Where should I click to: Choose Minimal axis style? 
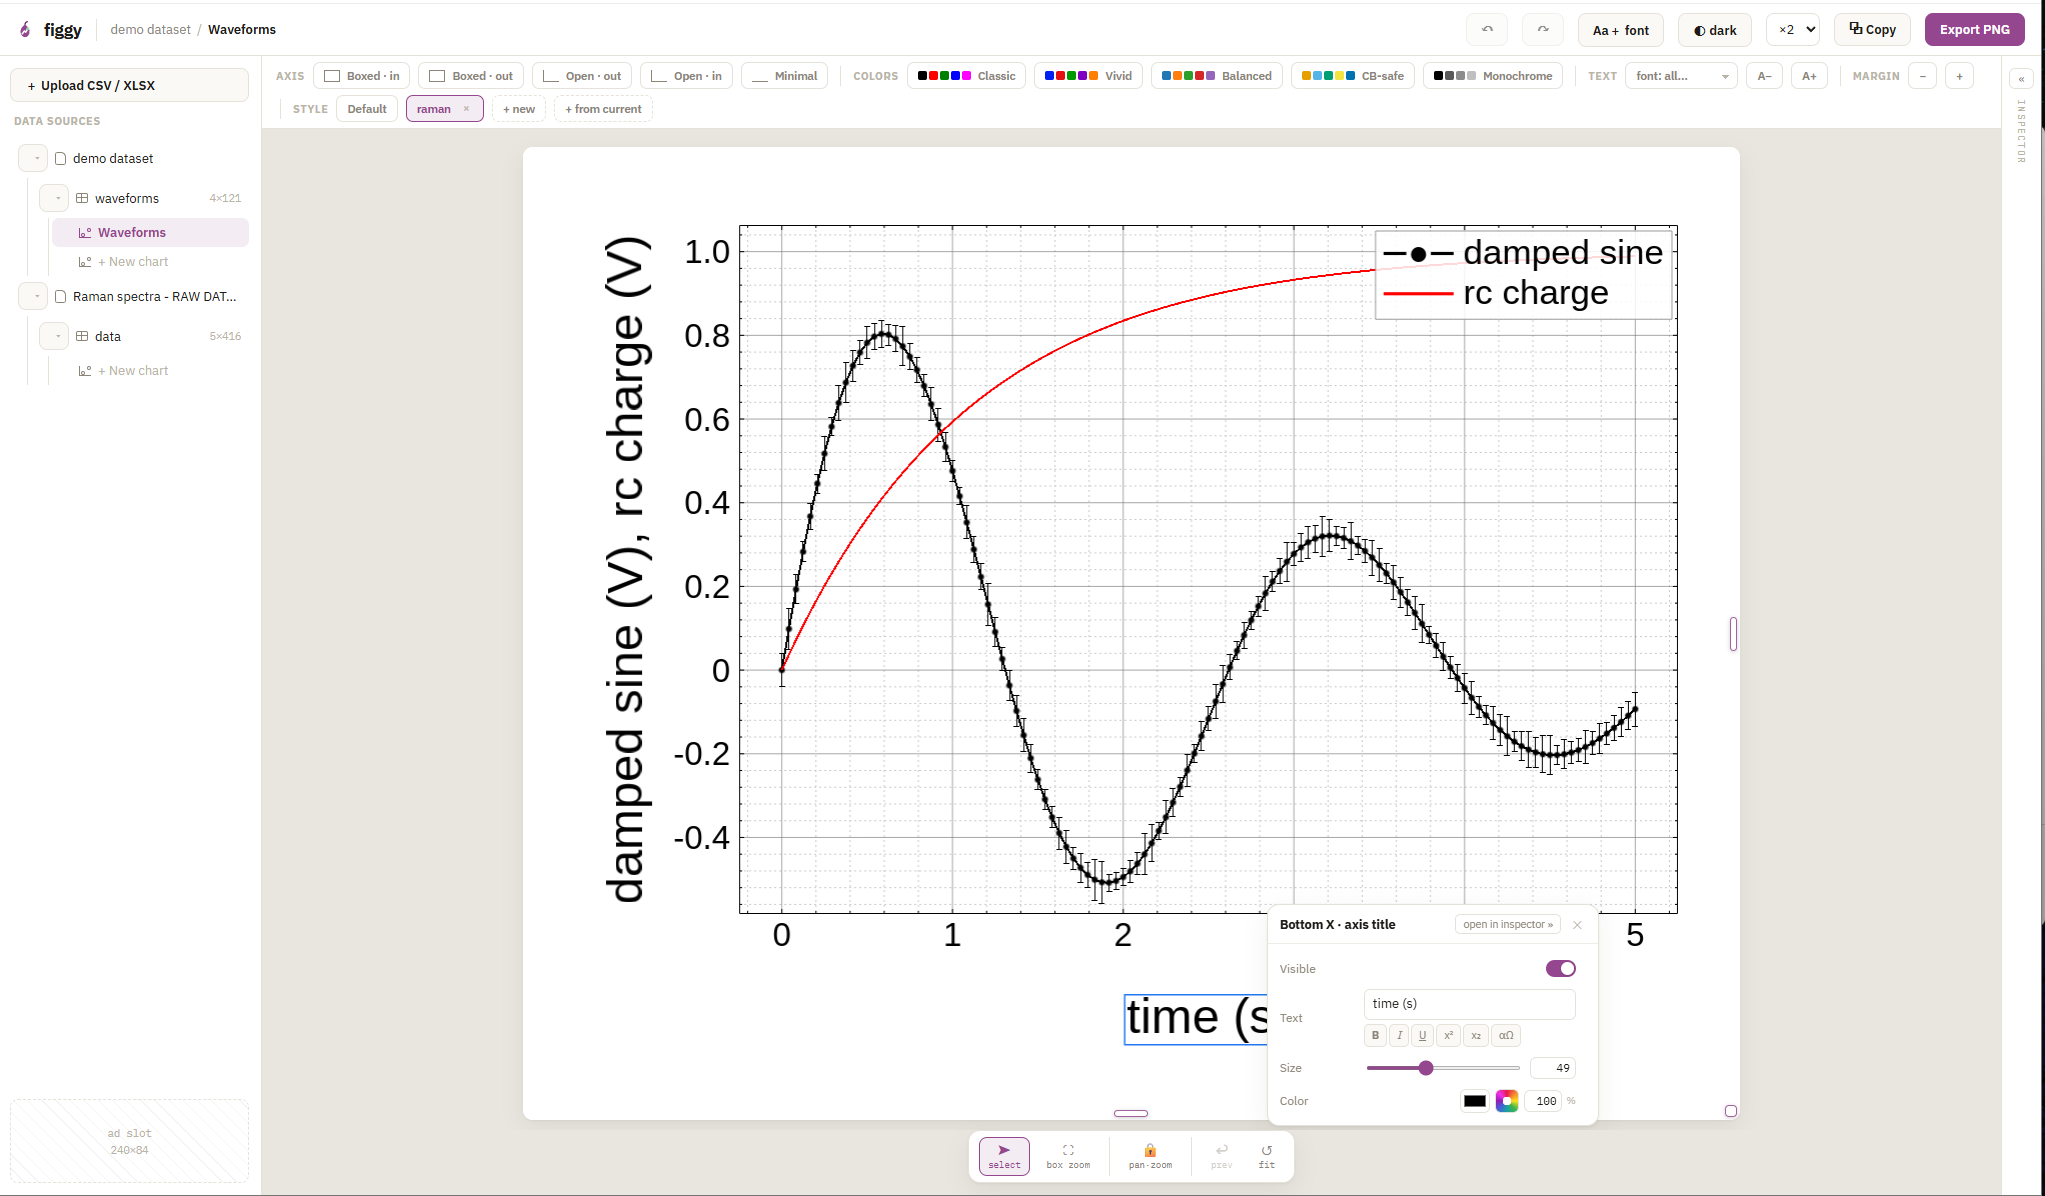pos(784,76)
